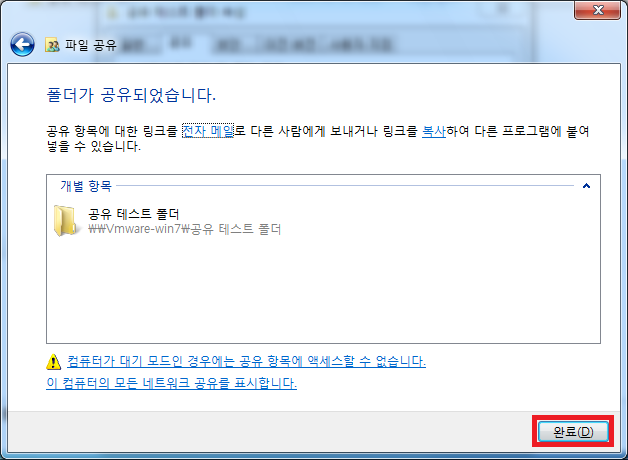
Task: Select the yellow shared folder icon
Action: point(65,221)
